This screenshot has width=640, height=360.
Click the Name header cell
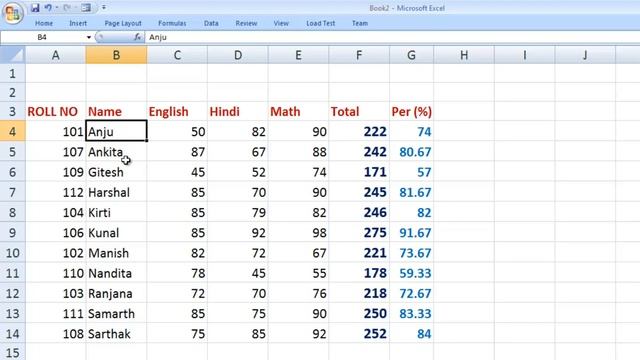tap(116, 111)
